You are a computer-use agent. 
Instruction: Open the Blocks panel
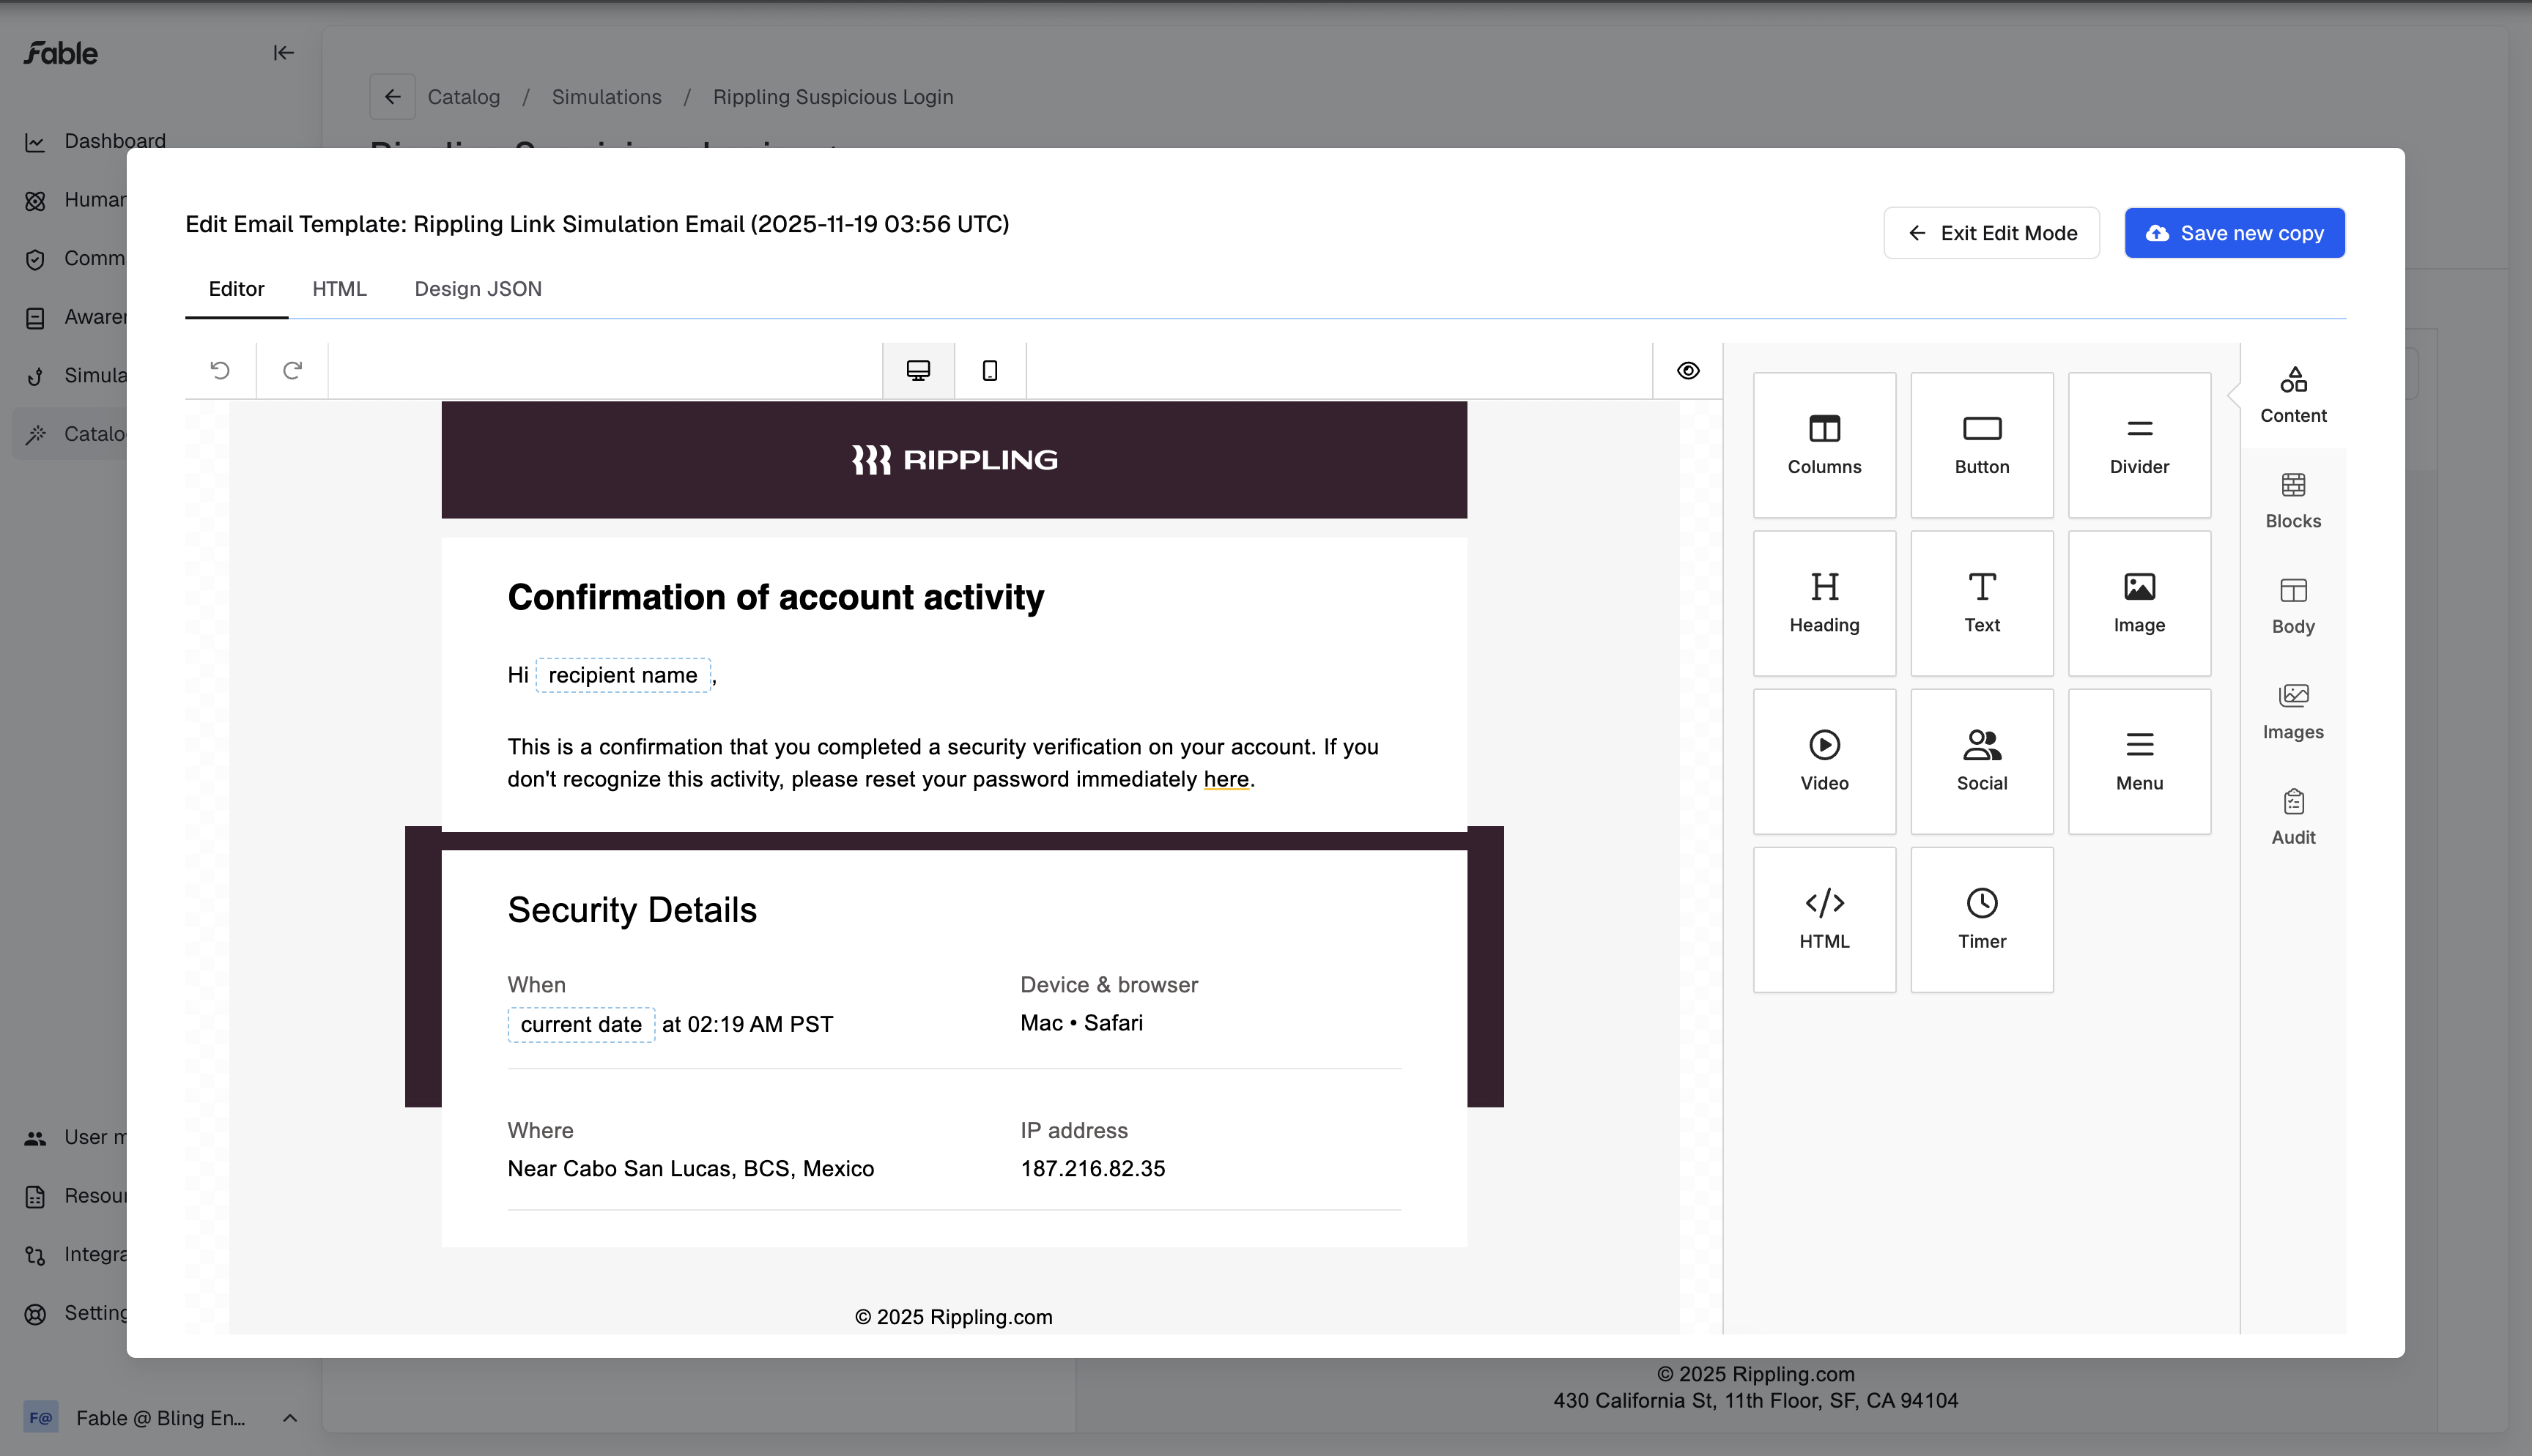pyautogui.click(x=2293, y=501)
